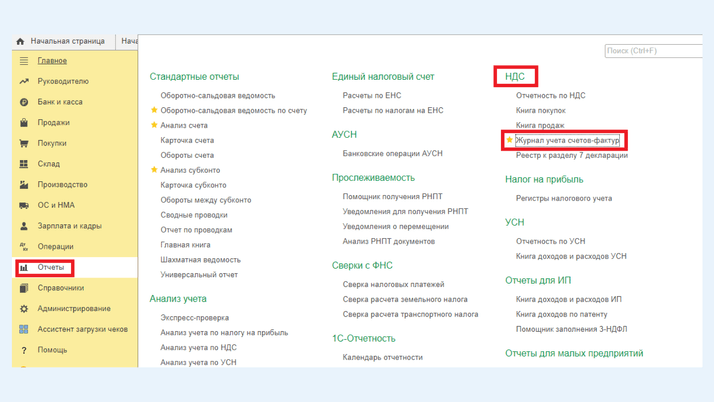
Task: Click the person icon for Зарплата и кадры
Action: point(24,226)
